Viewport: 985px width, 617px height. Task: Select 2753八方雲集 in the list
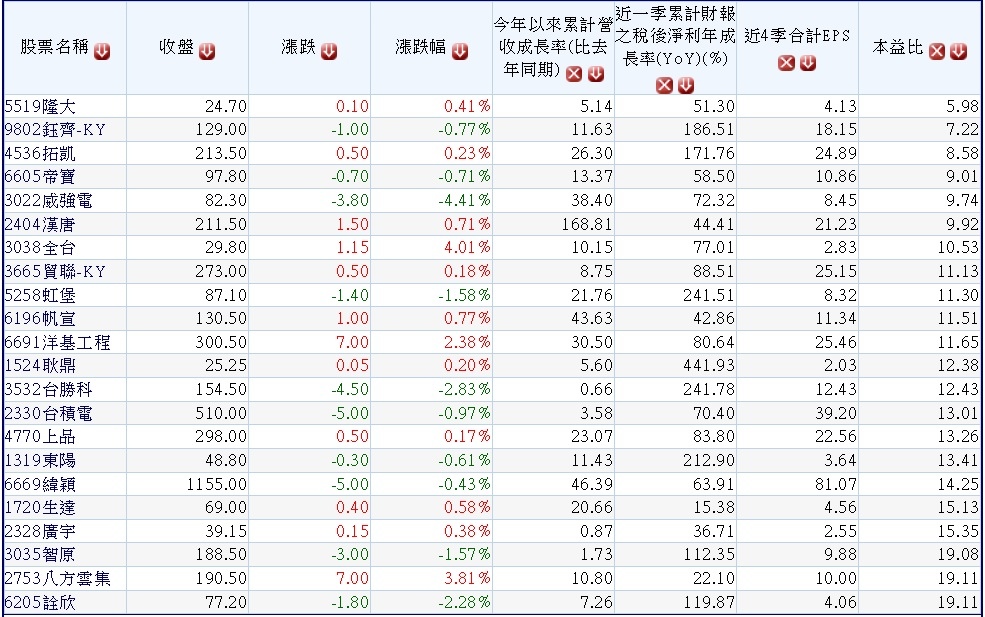(57, 579)
